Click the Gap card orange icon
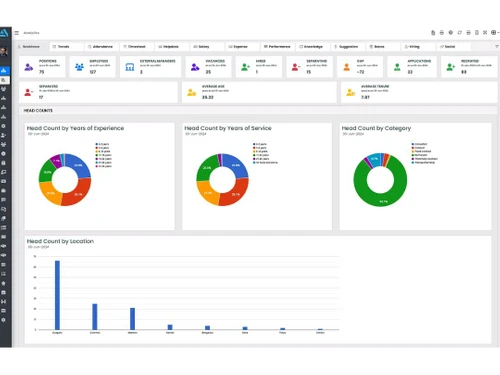Viewport: 500px width, 375px height. 347,67
